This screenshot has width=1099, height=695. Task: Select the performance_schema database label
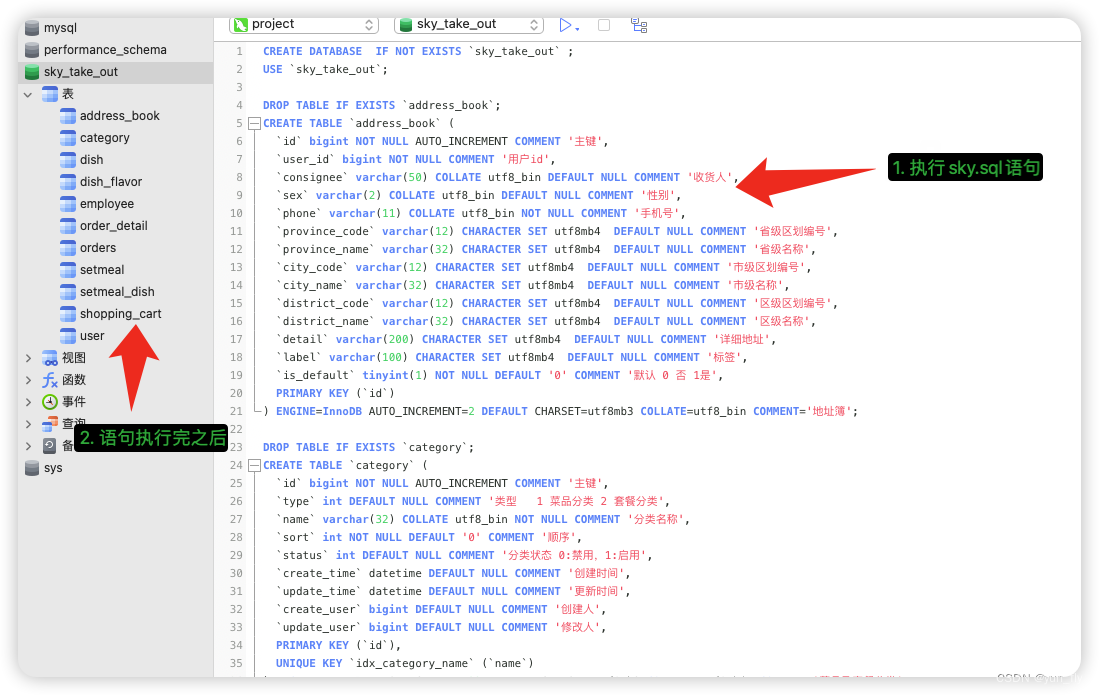pos(105,50)
